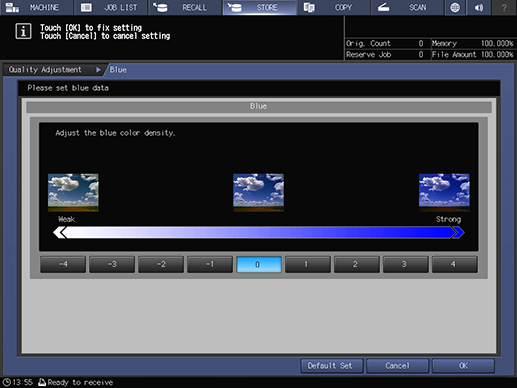This screenshot has width=517, height=388.
Task: Set blue density to -4
Action: pyautogui.click(x=63, y=264)
